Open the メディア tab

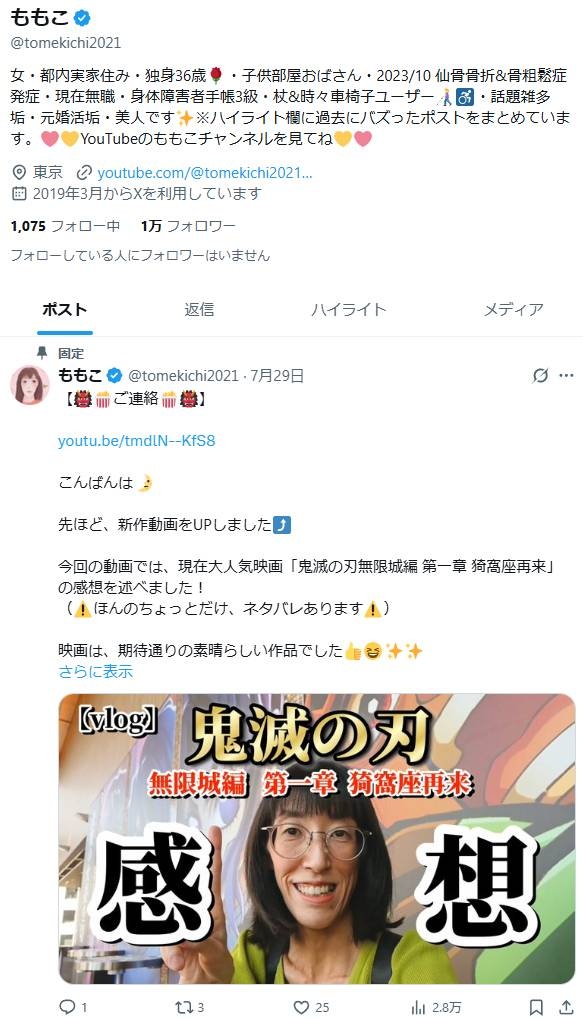[x=514, y=310]
